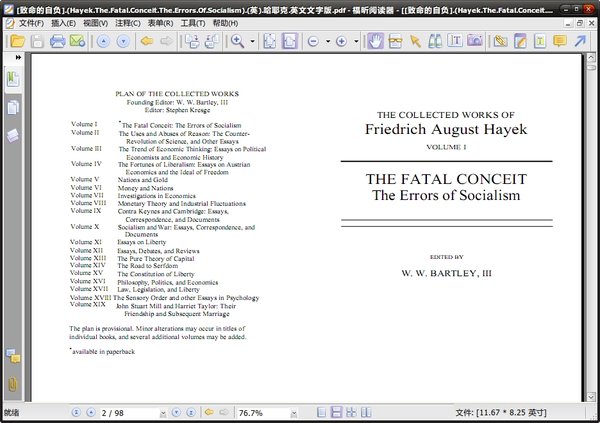Go to next page using down-arrow toolbar icon
600x423 pixels.
(123, 41)
